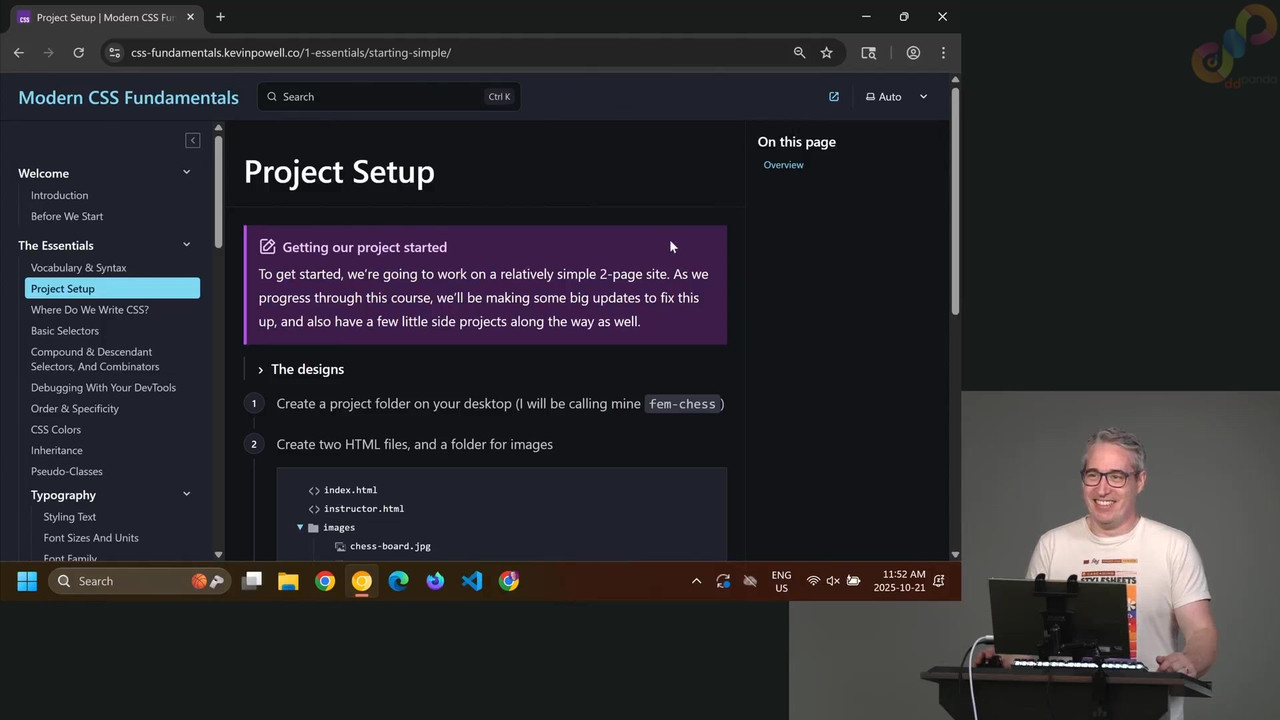
Task: Reload the current page
Action: [x=78, y=53]
